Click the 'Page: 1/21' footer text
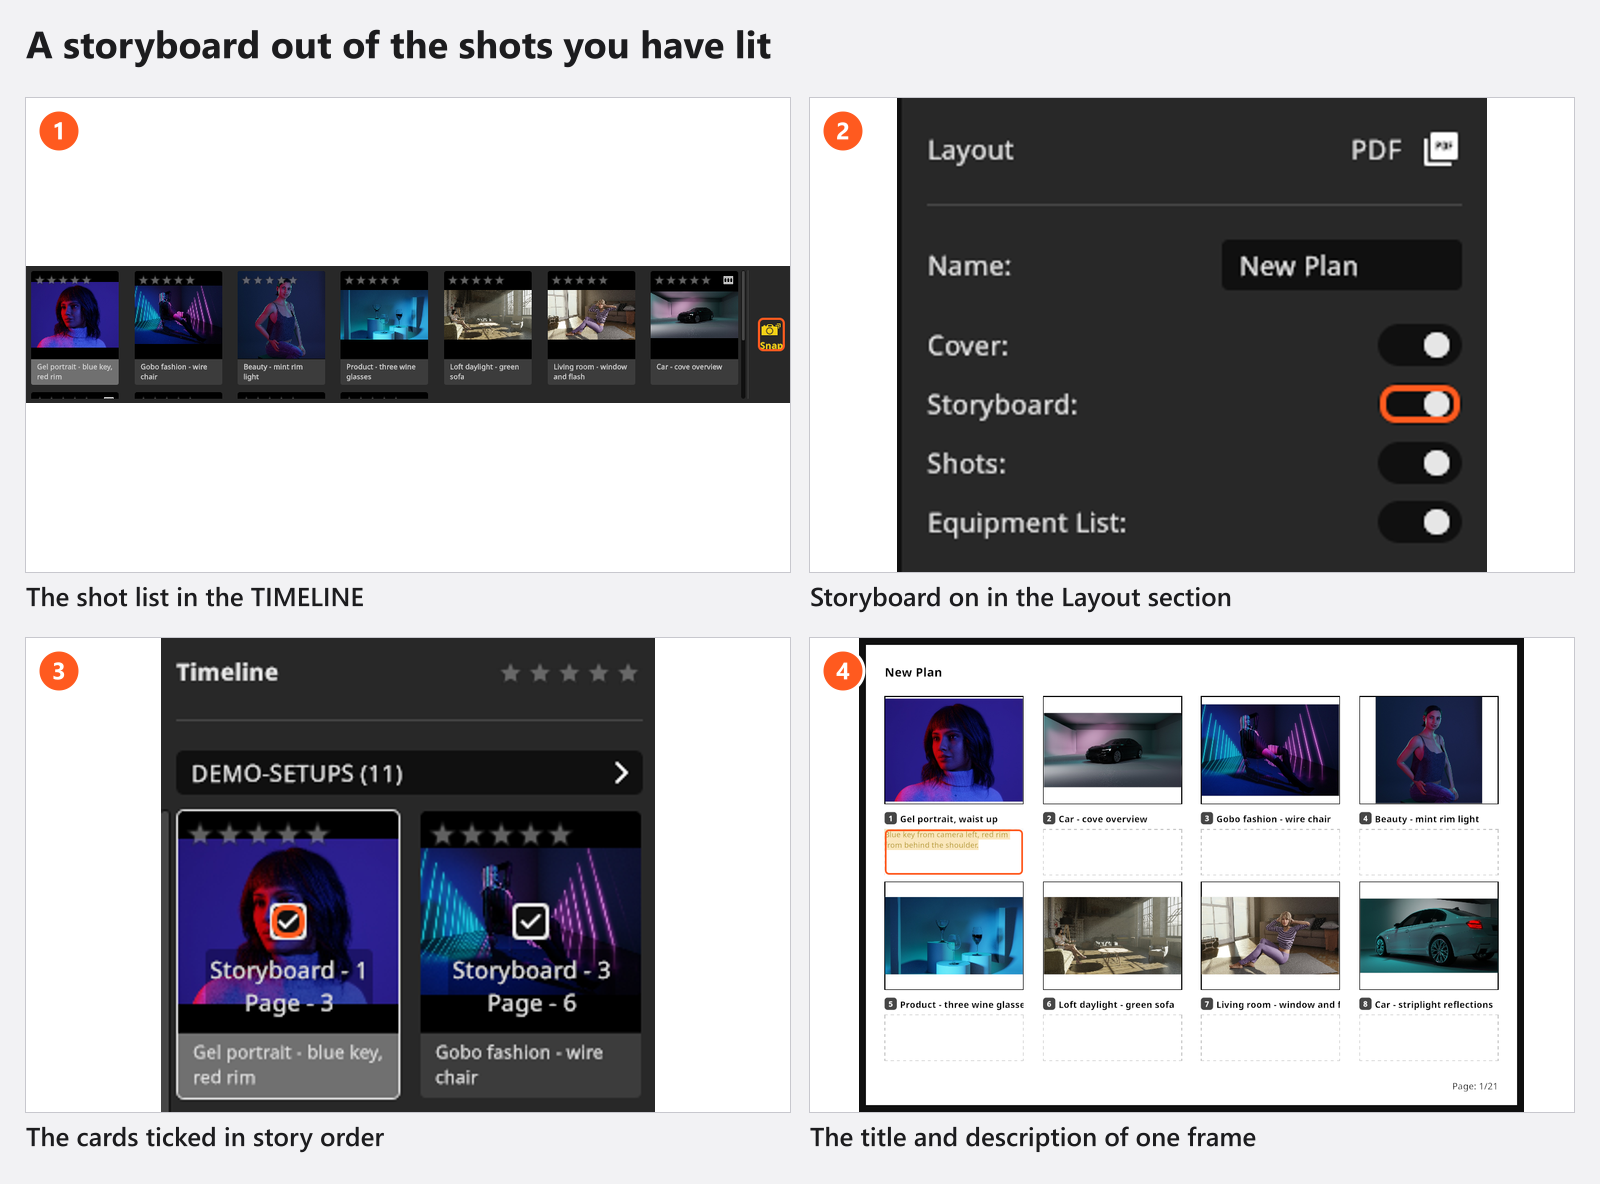 (1475, 1086)
